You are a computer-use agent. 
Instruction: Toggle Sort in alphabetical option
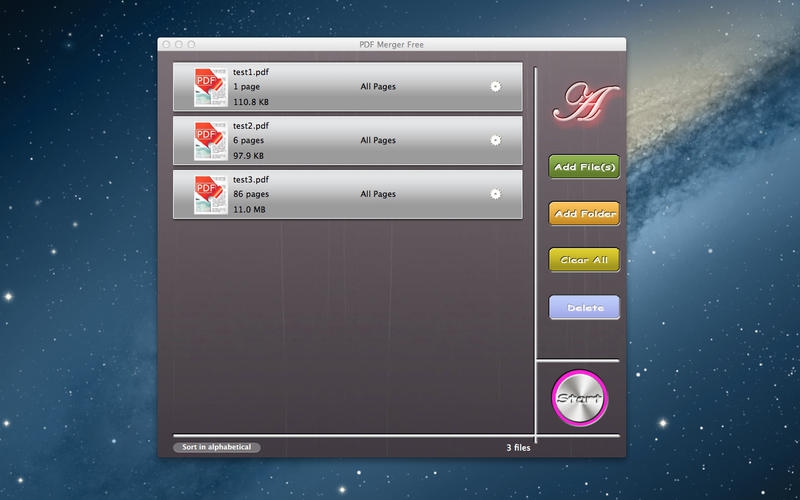217,447
